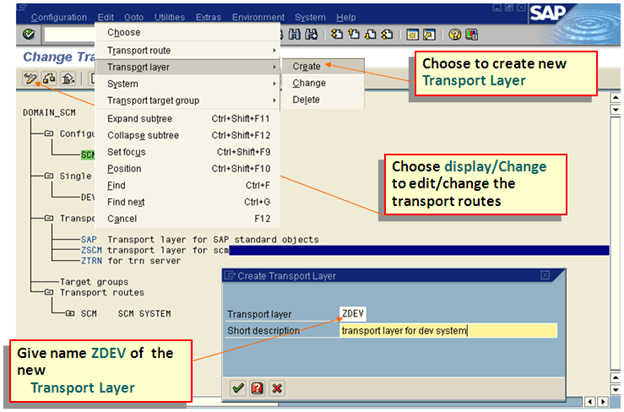The width and height of the screenshot is (624, 412).
Task: Click the second application toolbar icon
Action: 49,78
